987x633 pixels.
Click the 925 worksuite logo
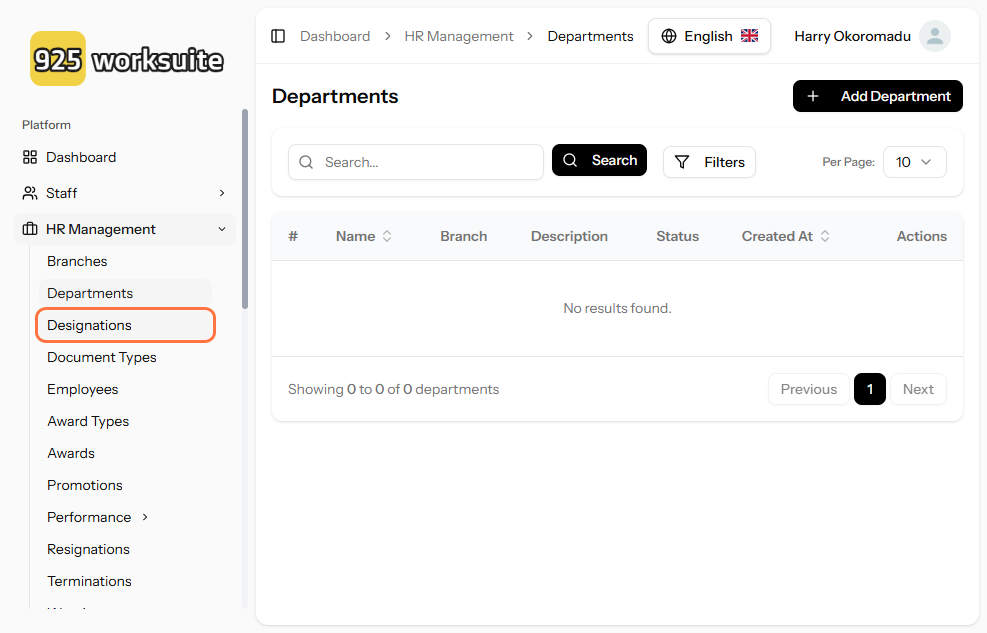127,59
